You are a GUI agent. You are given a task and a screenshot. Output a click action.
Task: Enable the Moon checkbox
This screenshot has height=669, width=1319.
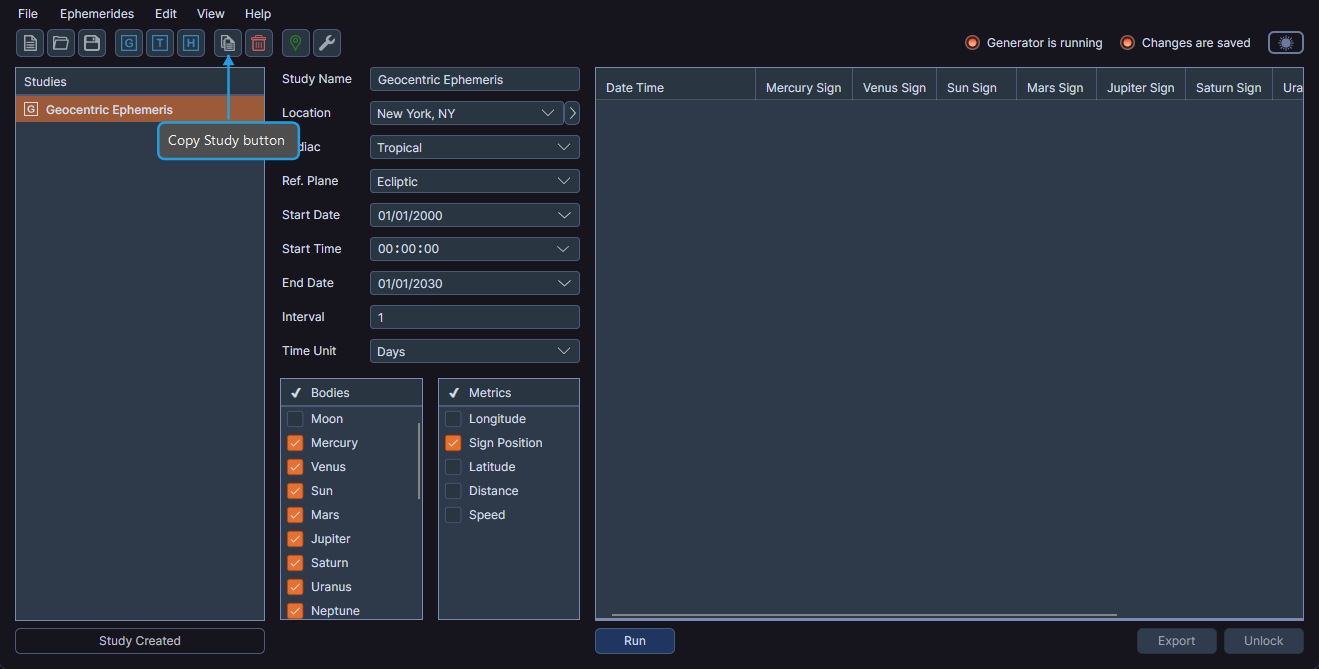pos(295,418)
